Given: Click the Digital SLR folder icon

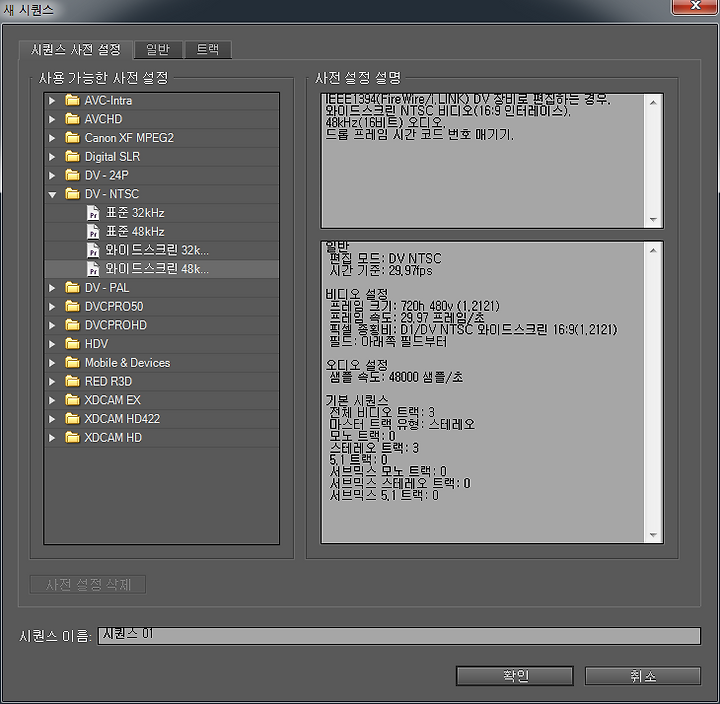Looking at the screenshot, I should (72, 156).
